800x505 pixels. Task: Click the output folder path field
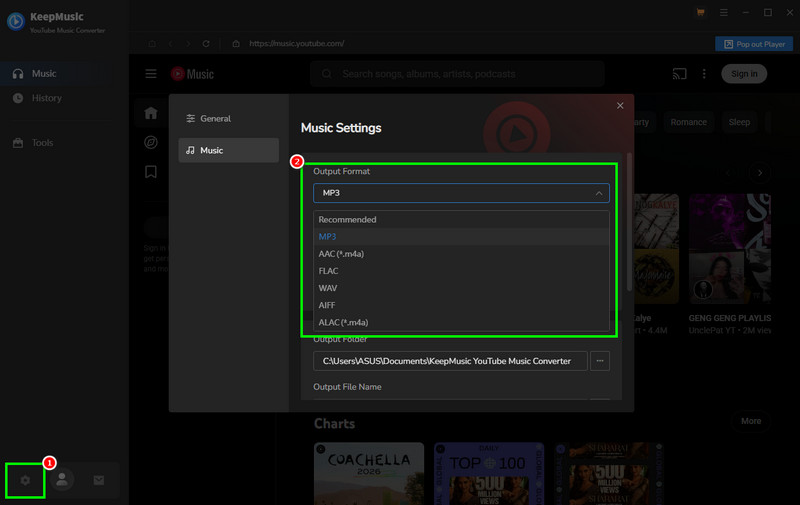(x=450, y=361)
